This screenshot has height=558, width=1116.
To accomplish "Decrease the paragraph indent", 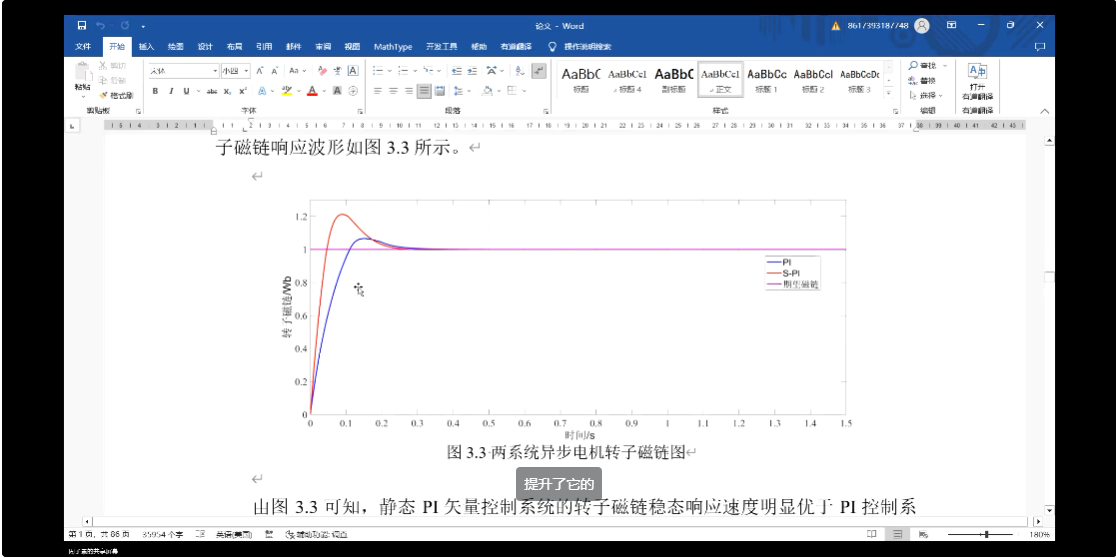I will [456, 71].
